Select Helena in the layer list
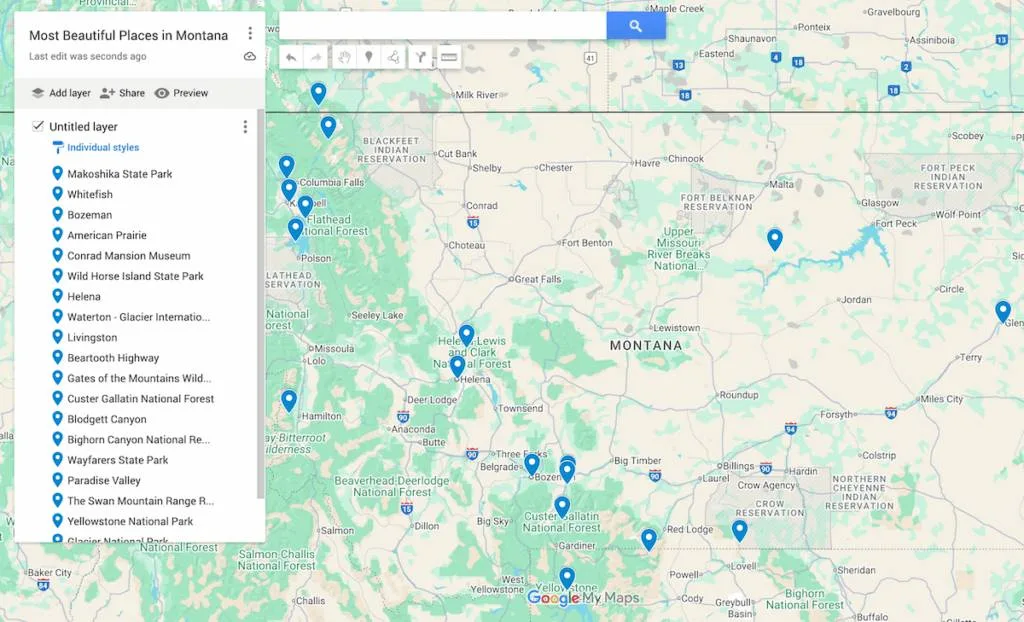The width and height of the screenshot is (1024, 622). (x=84, y=297)
